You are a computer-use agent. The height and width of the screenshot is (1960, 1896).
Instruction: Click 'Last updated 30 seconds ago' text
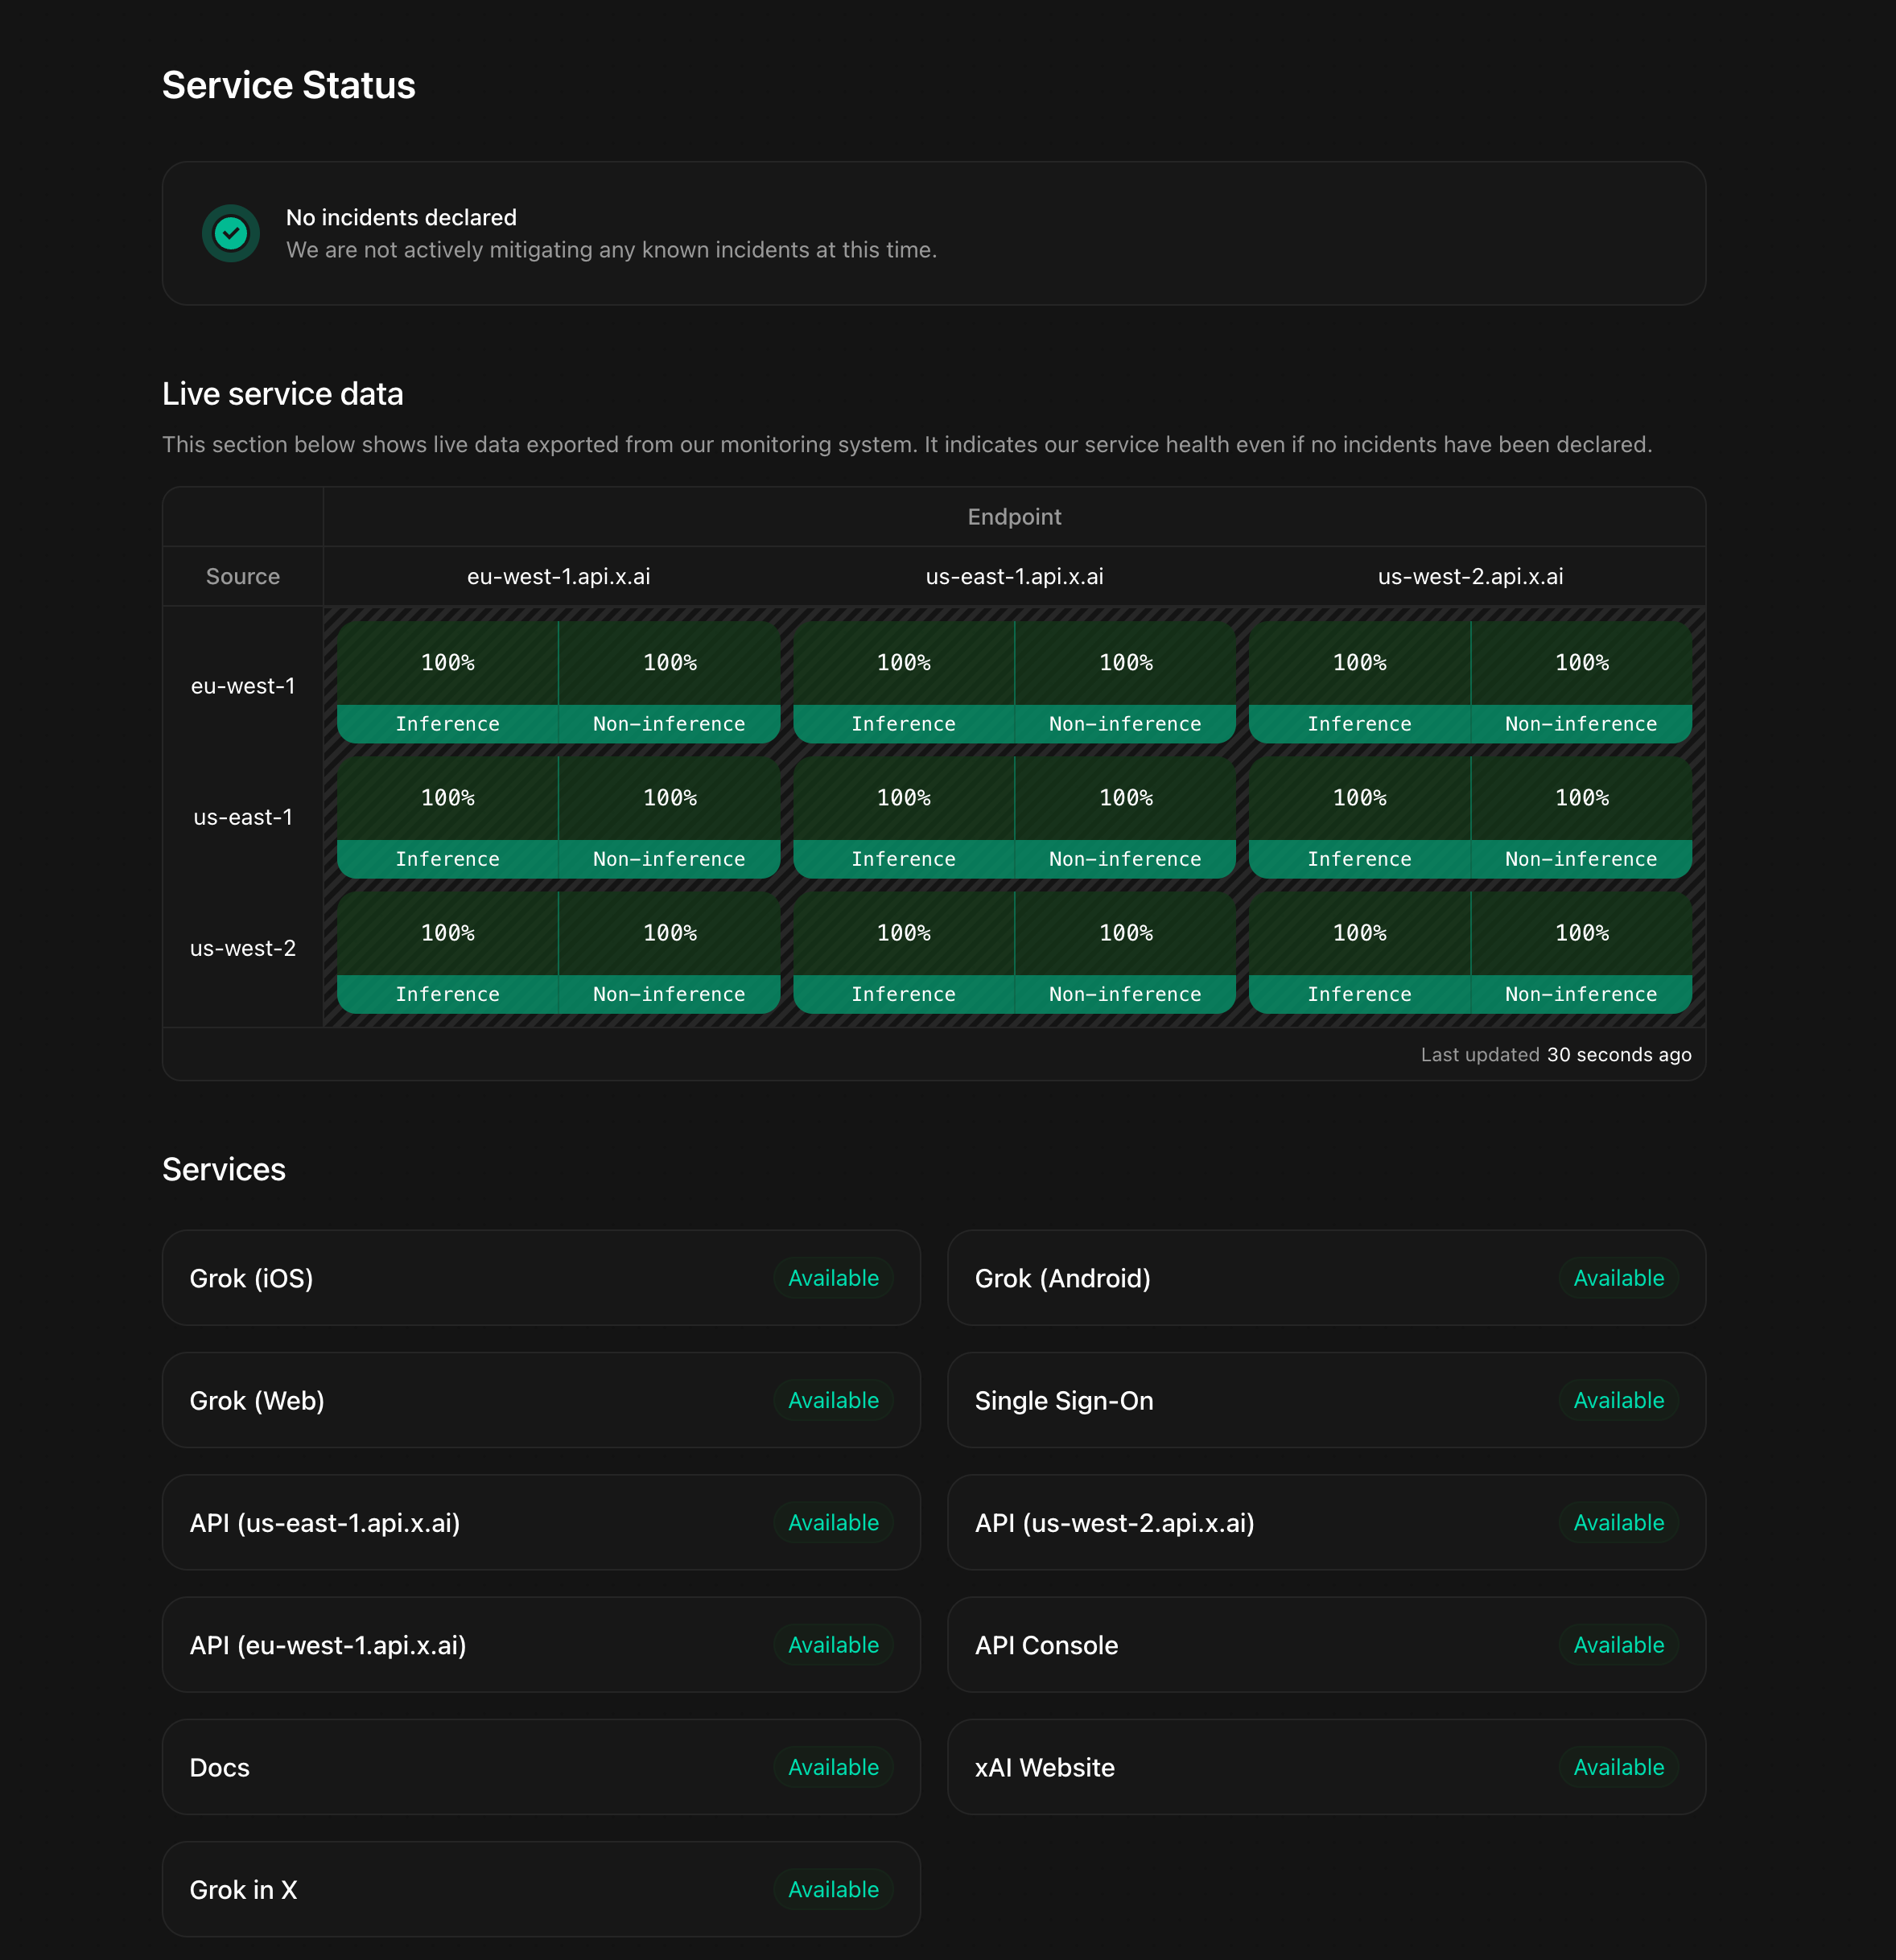pyautogui.click(x=1556, y=1054)
